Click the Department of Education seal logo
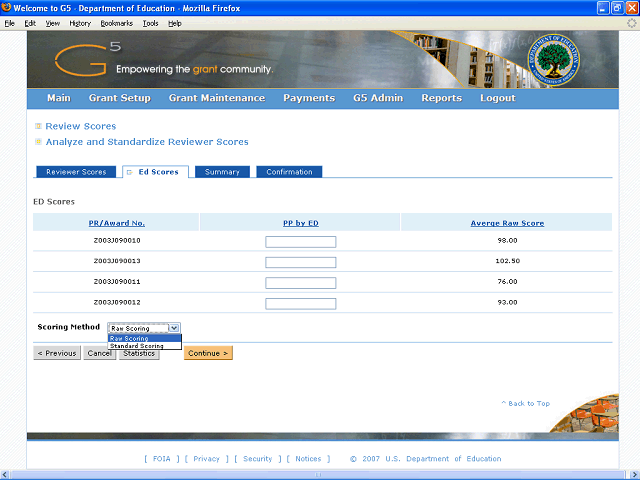 (553, 60)
